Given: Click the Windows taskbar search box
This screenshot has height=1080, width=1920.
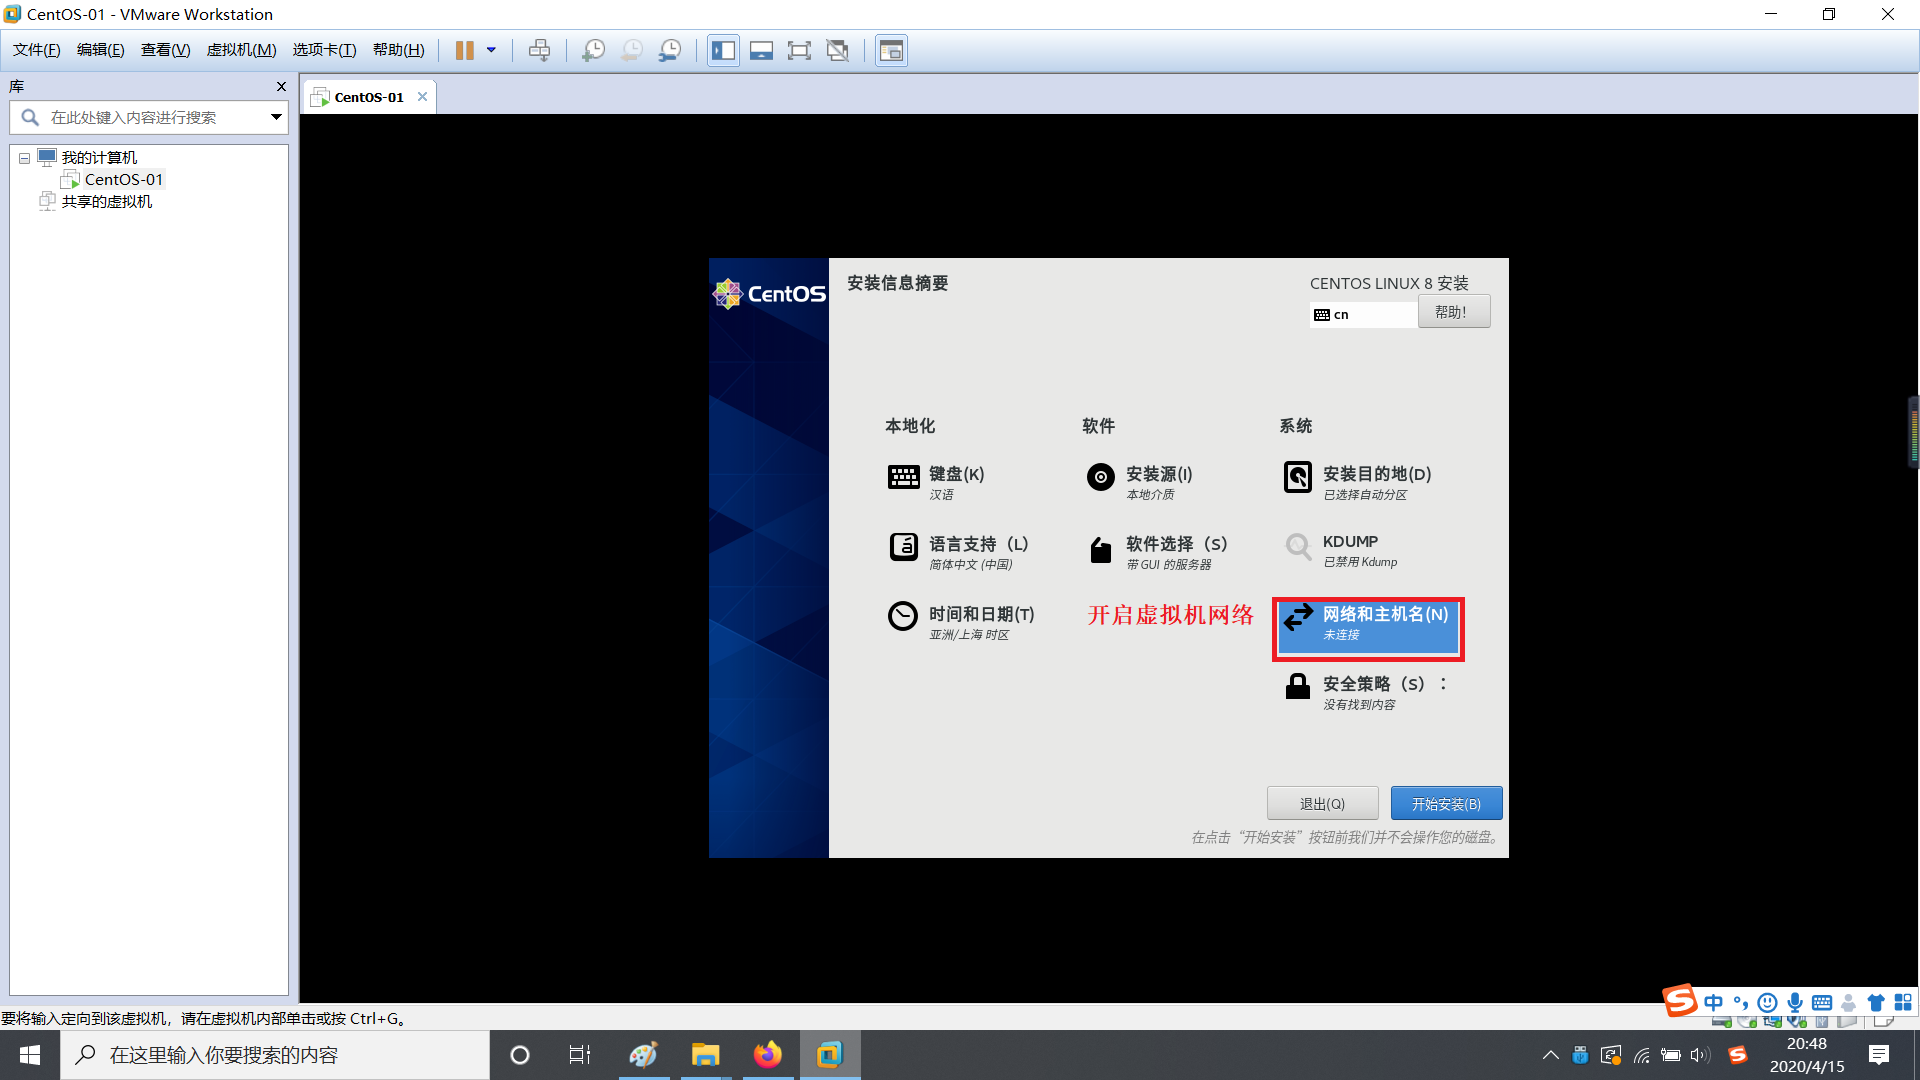Looking at the screenshot, I should tap(275, 1055).
